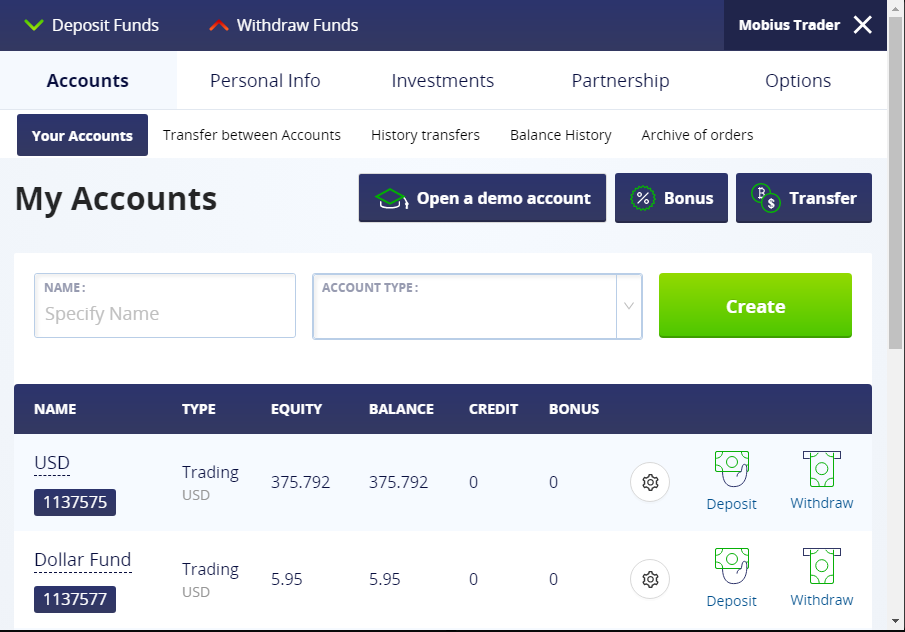
Task: Click the Deposit Funds link
Action: (x=105, y=25)
